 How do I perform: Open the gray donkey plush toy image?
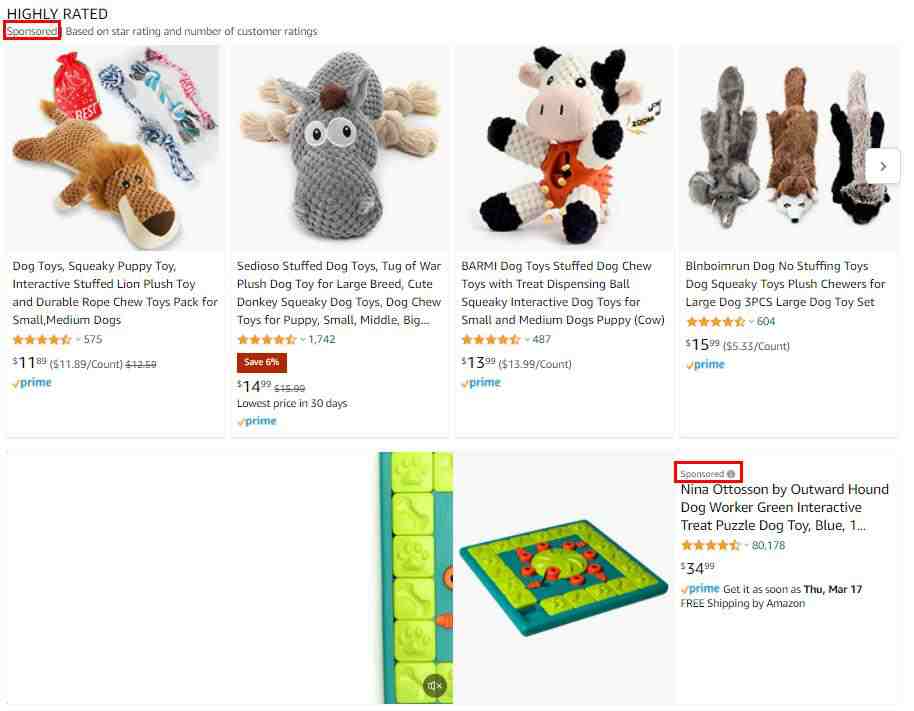340,149
